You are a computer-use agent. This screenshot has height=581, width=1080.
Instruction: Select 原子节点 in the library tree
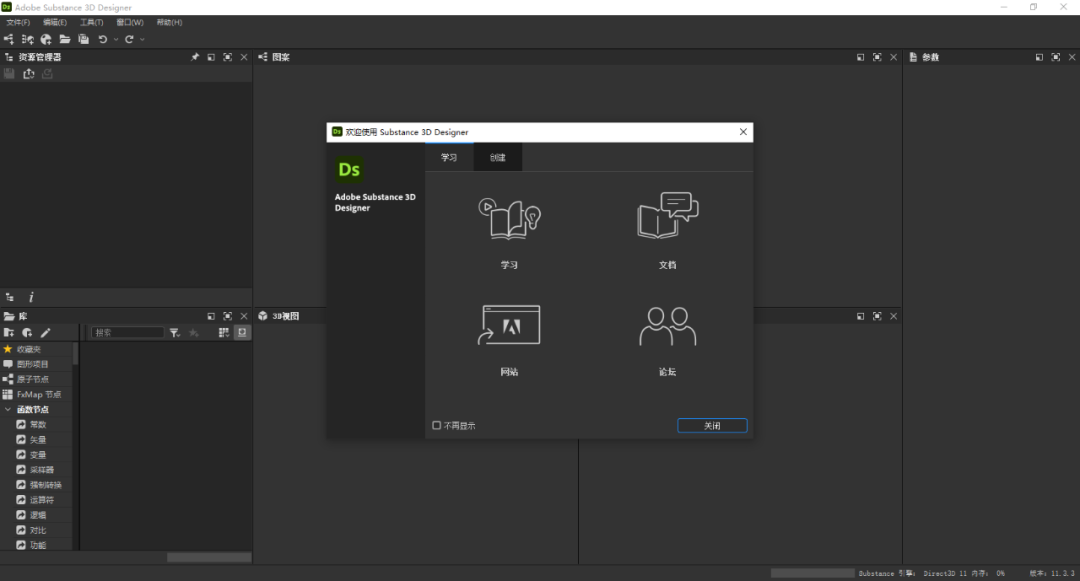point(32,379)
